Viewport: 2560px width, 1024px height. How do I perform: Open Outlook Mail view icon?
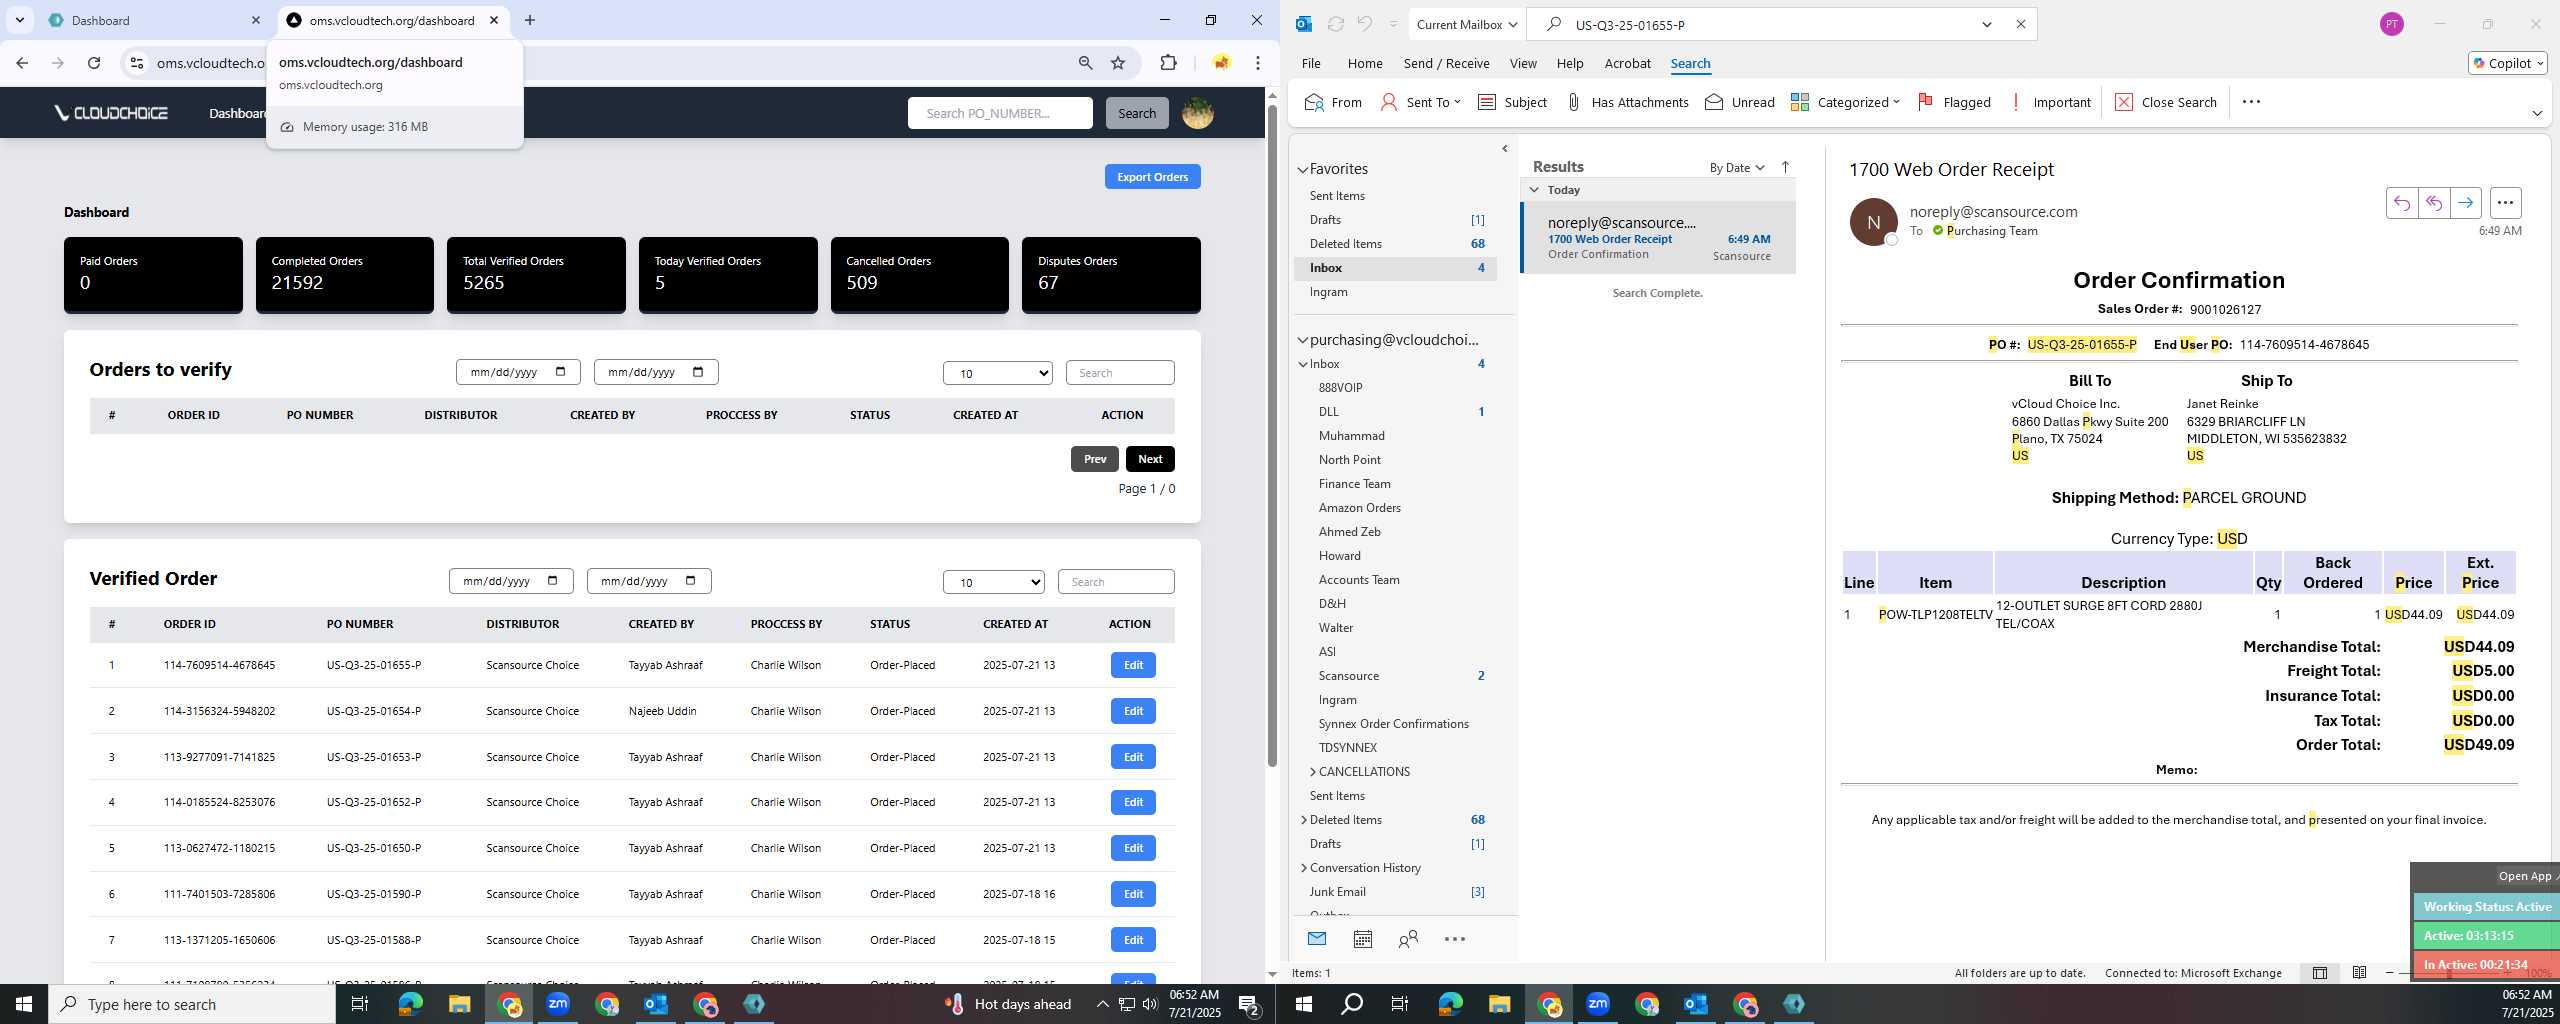point(1317,939)
